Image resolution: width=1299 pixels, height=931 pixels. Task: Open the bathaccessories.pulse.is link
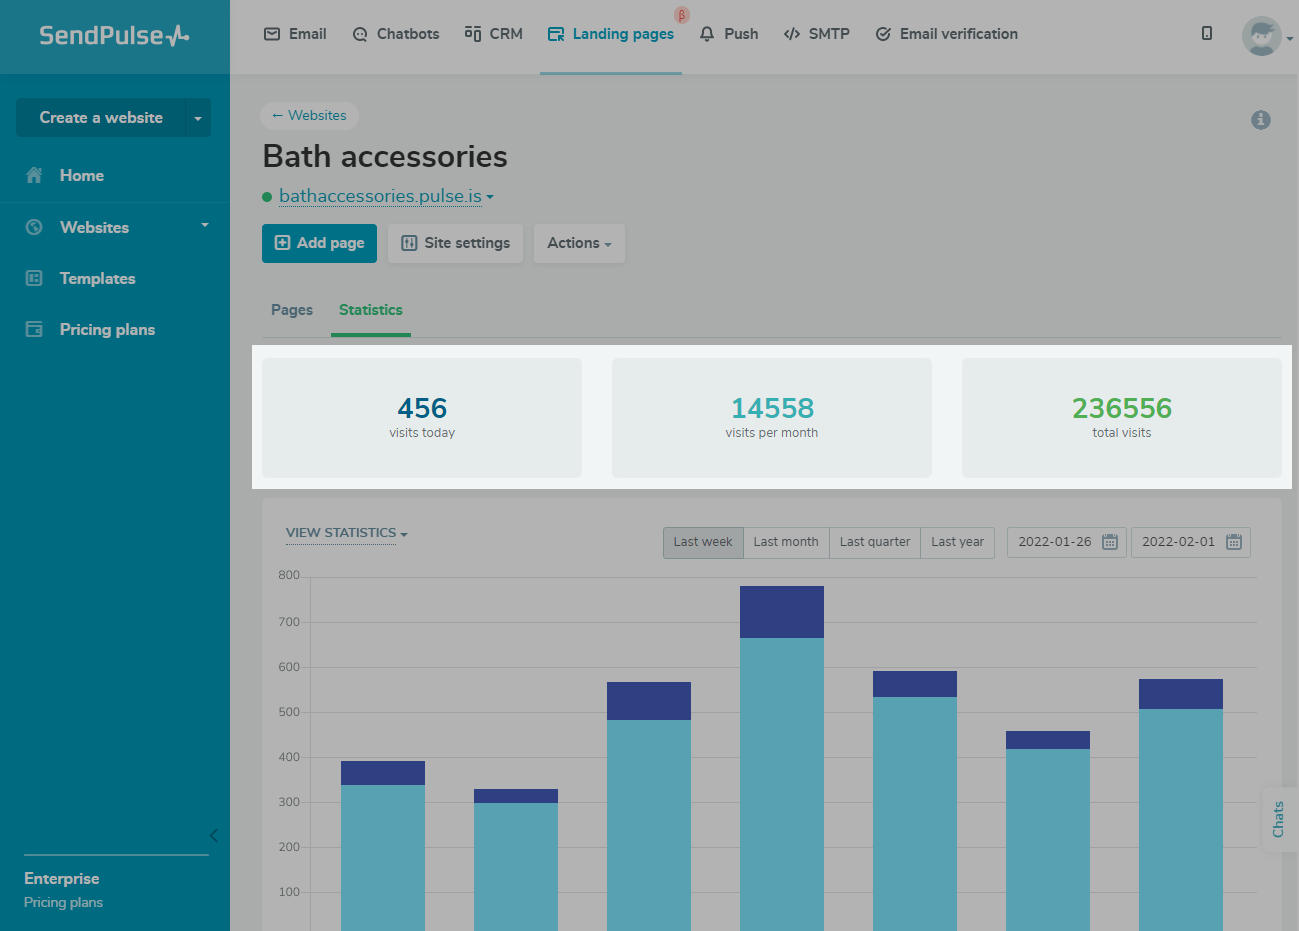[380, 196]
